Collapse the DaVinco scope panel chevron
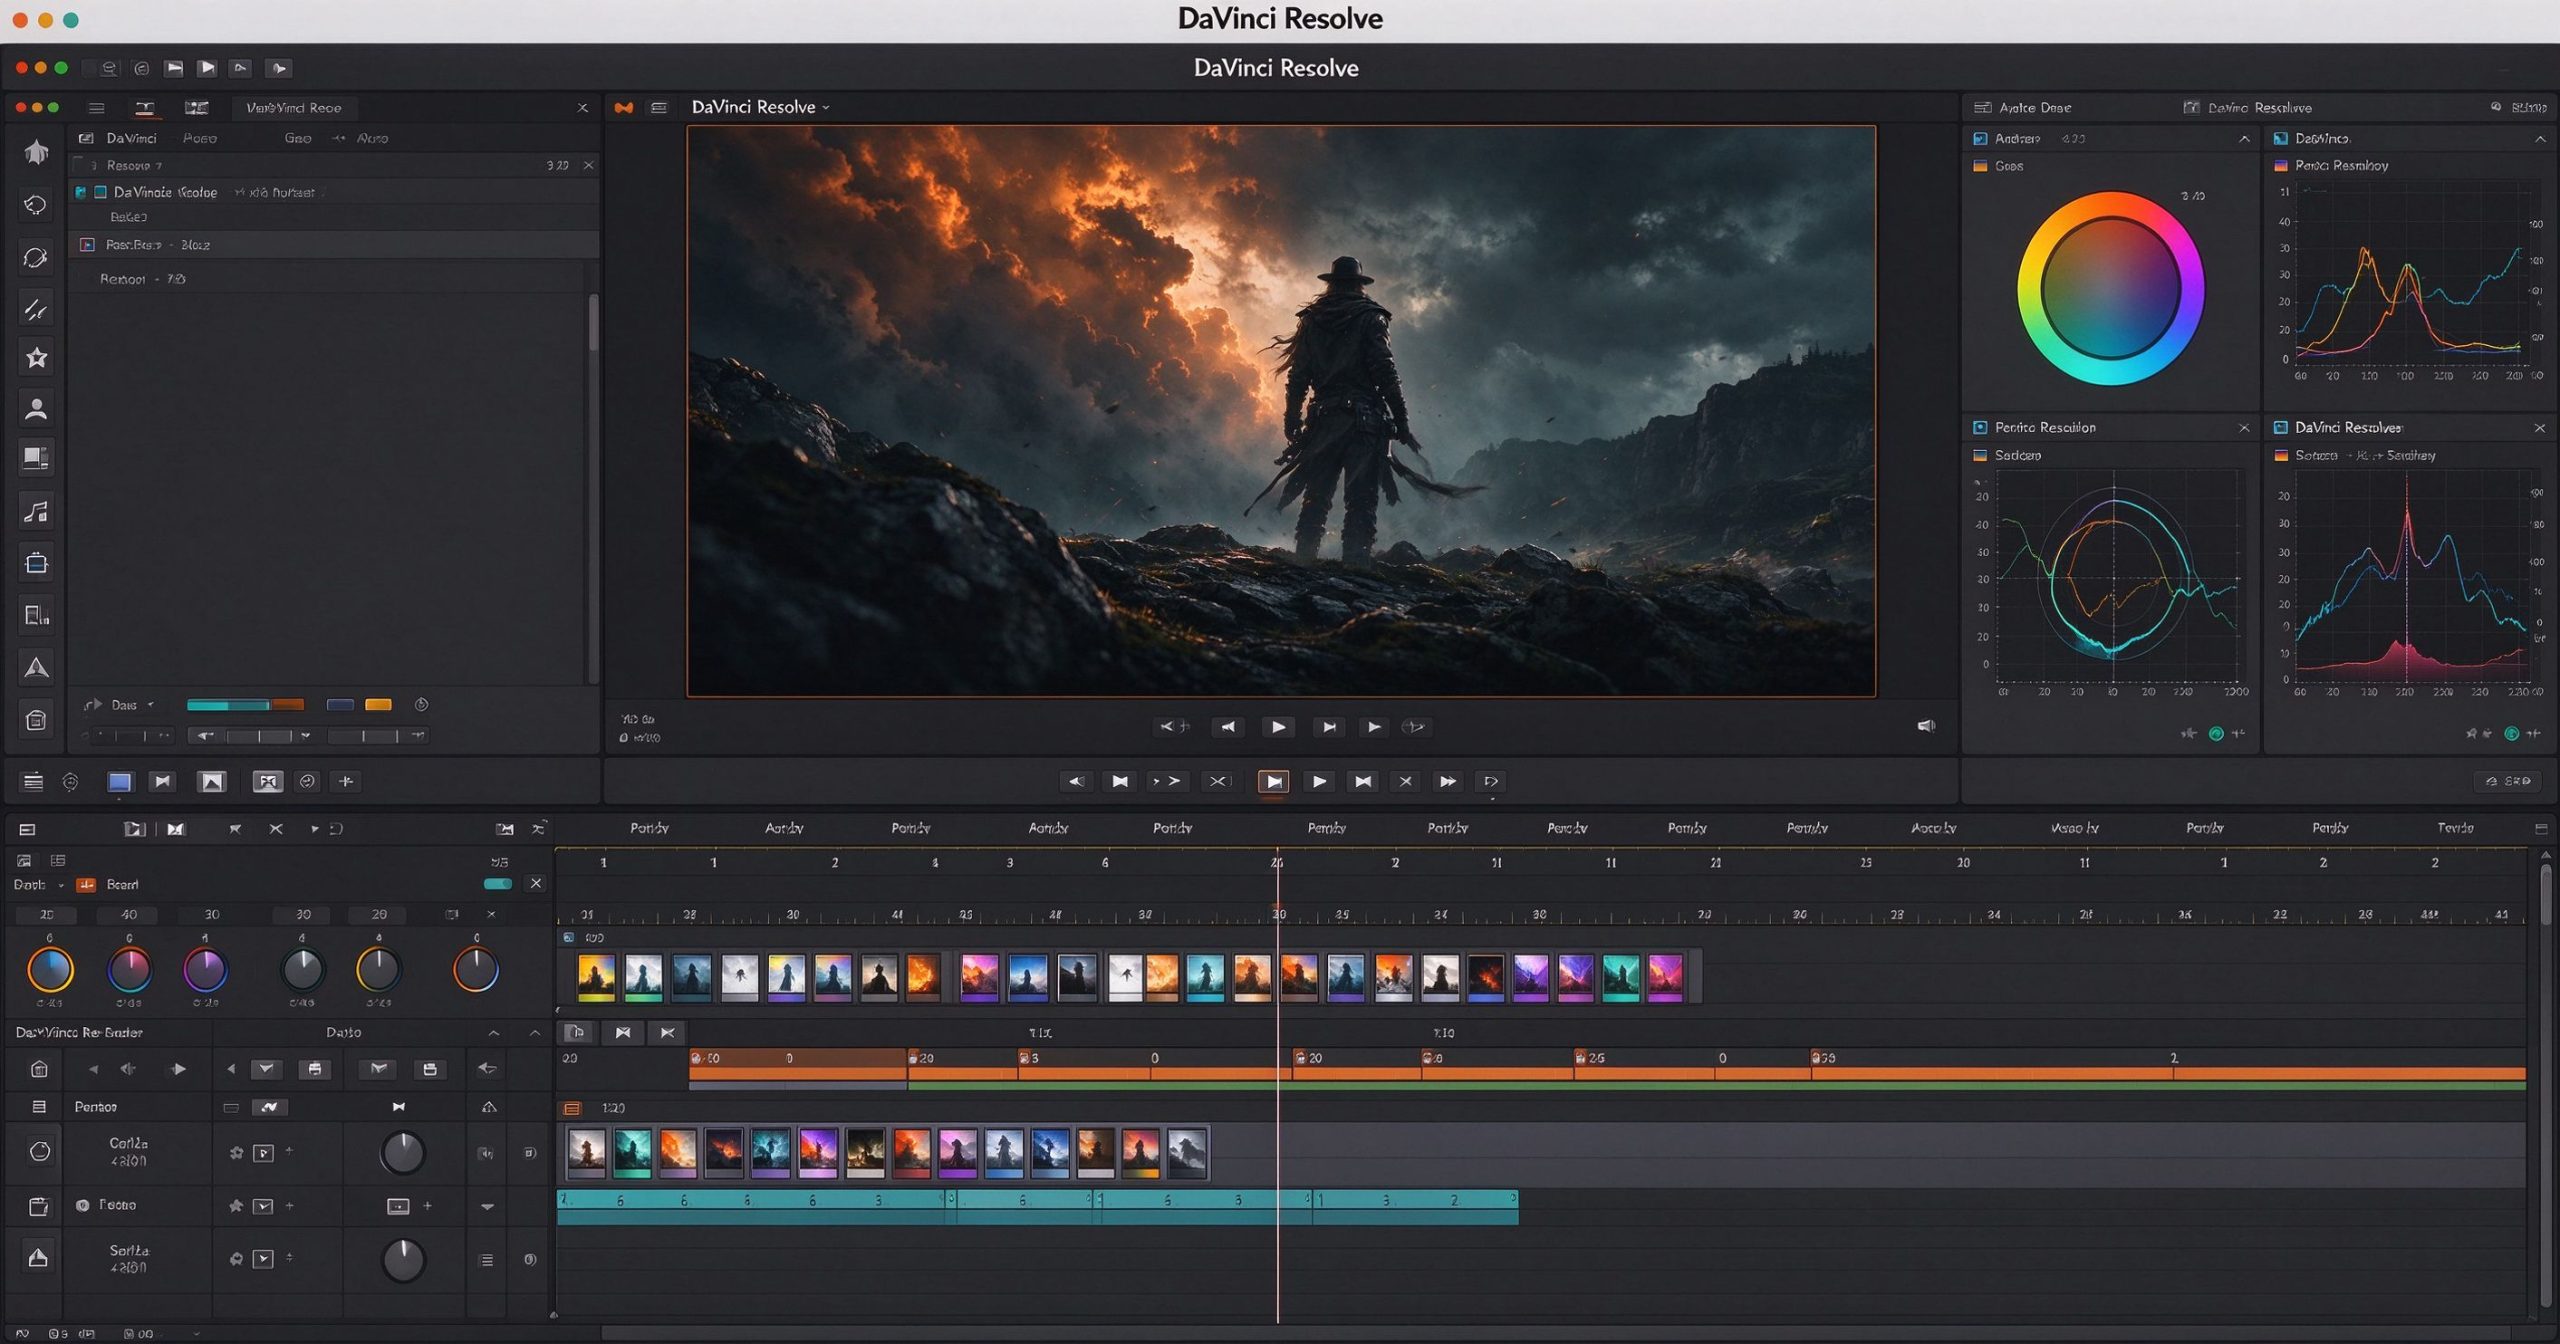 click(2540, 139)
